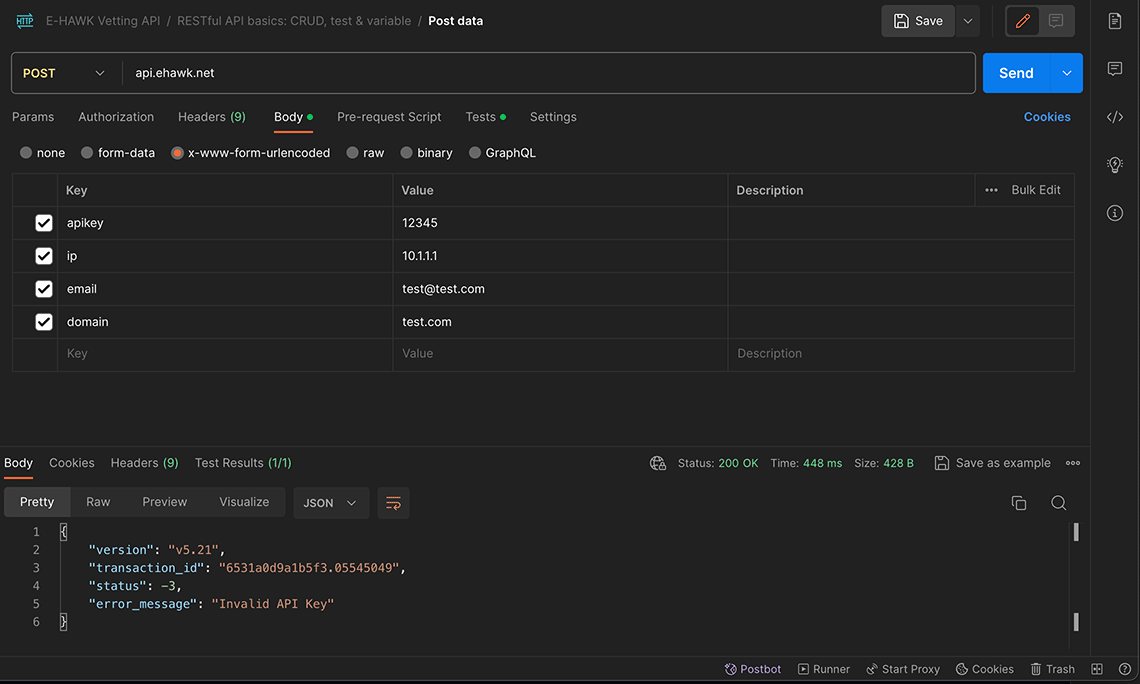
Task: Toggle the two-pane layout icon
Action: tap(1097, 669)
